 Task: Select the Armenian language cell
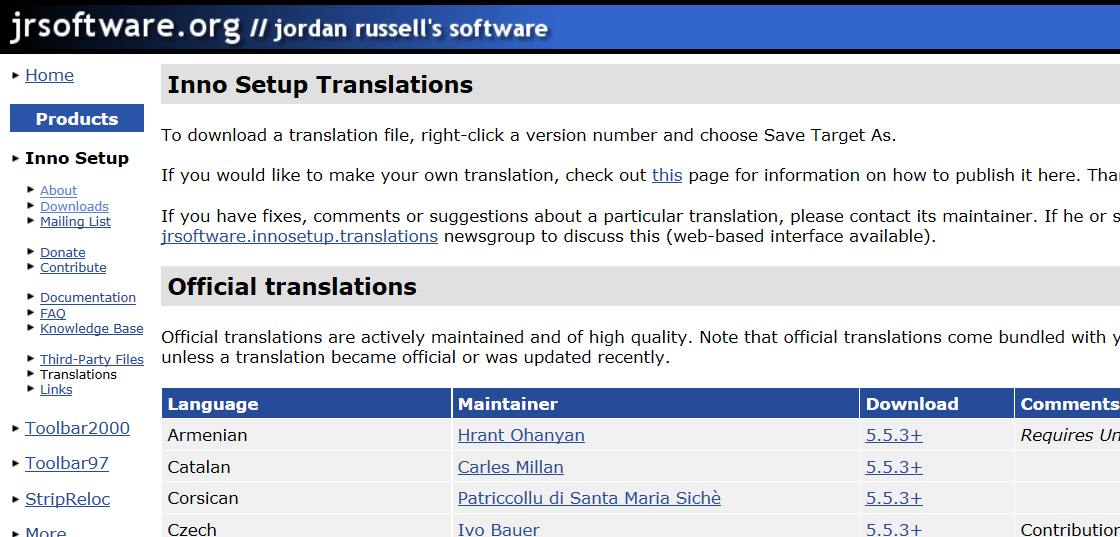tap(306, 435)
